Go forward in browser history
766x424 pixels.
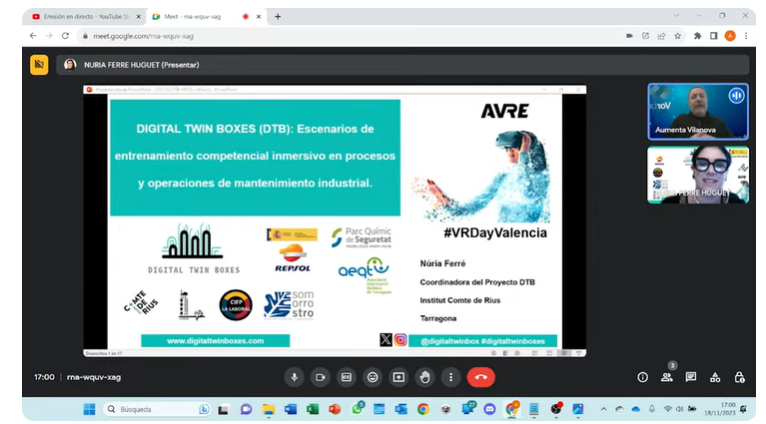pos(49,36)
